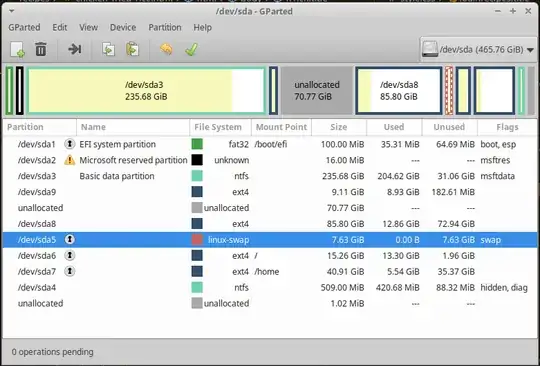Click the '0 operations pending' status text

pos(52,352)
